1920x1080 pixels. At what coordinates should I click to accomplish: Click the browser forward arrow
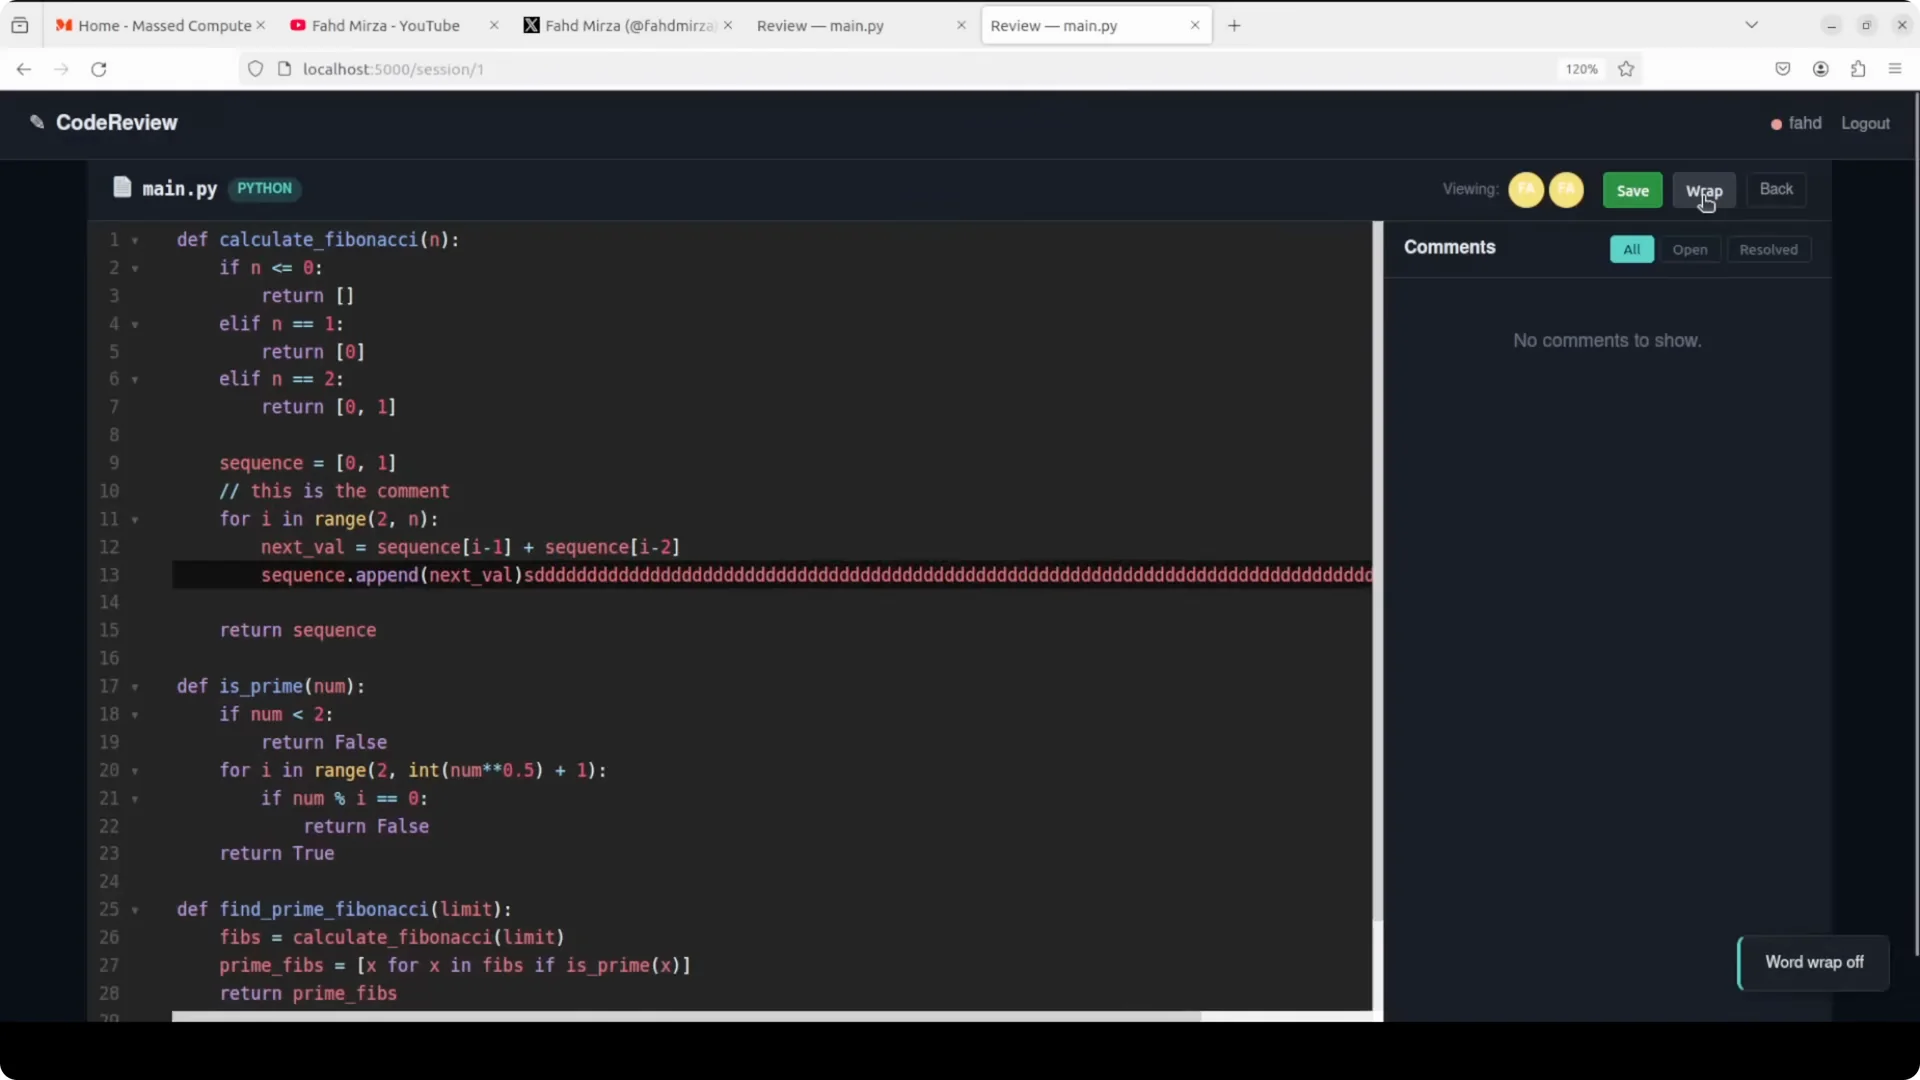(61, 69)
